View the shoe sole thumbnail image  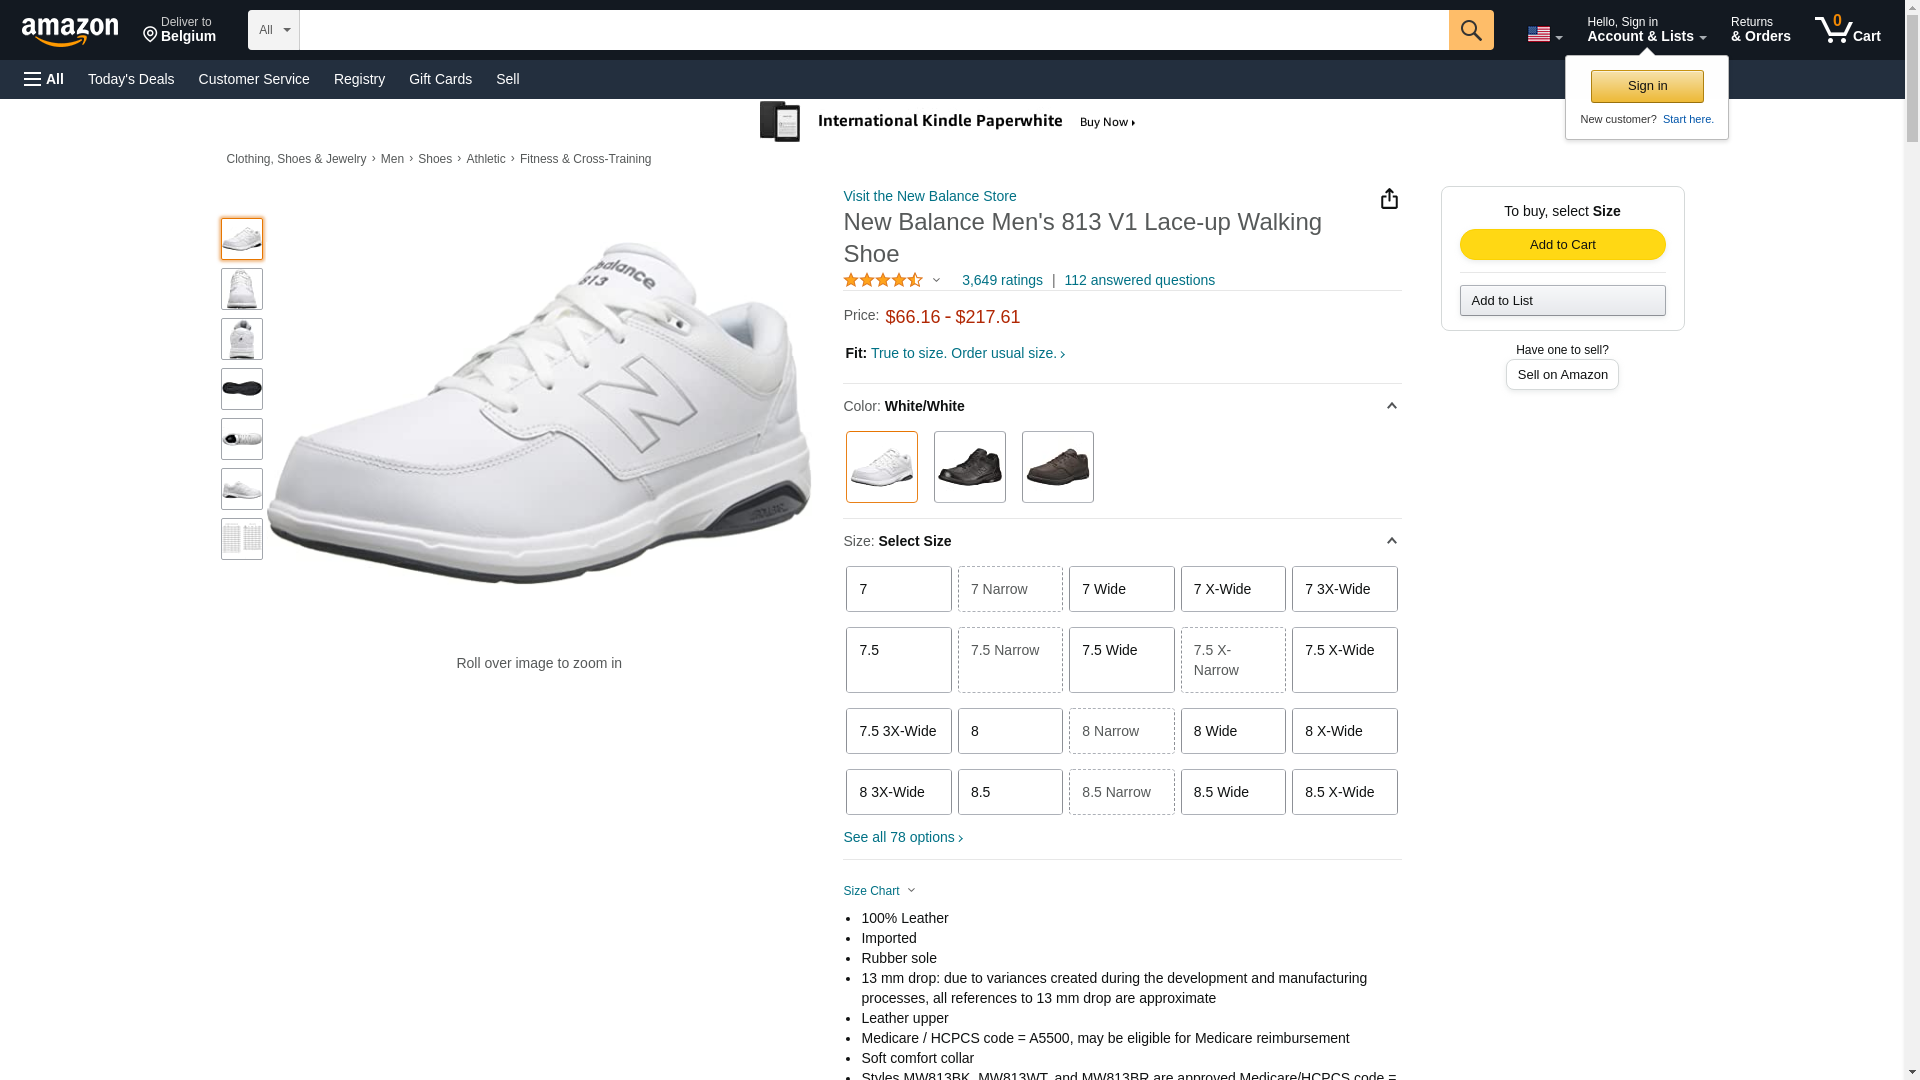tap(242, 389)
